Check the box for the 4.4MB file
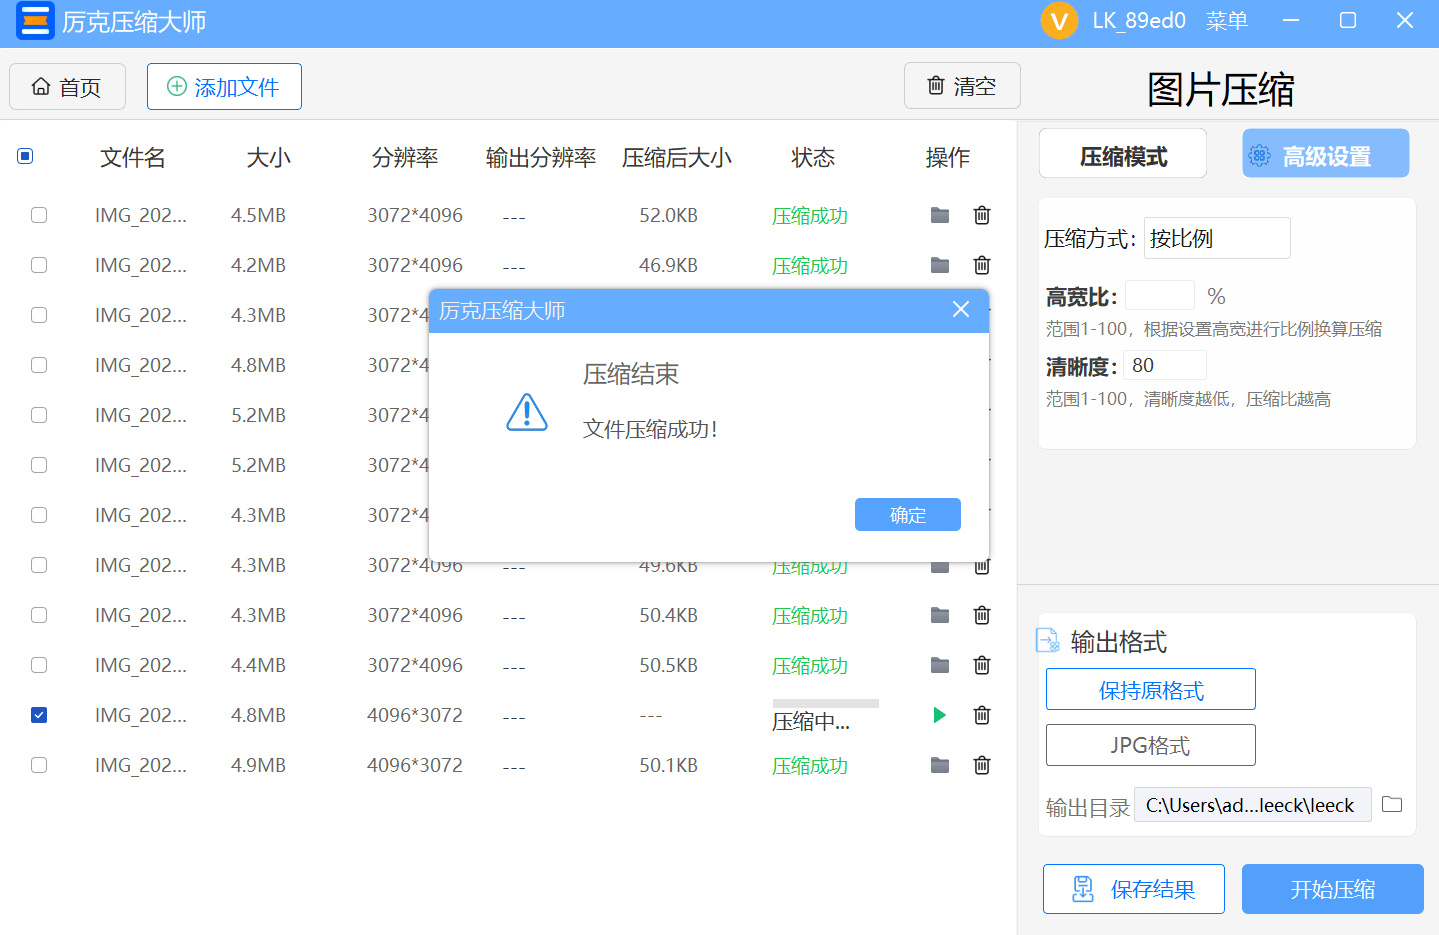The height and width of the screenshot is (935, 1439). 39,665
